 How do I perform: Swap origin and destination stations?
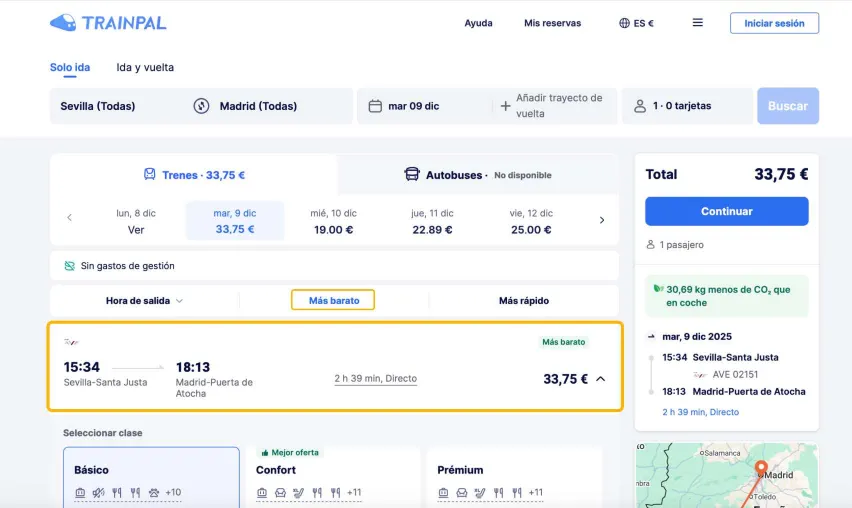click(201, 106)
